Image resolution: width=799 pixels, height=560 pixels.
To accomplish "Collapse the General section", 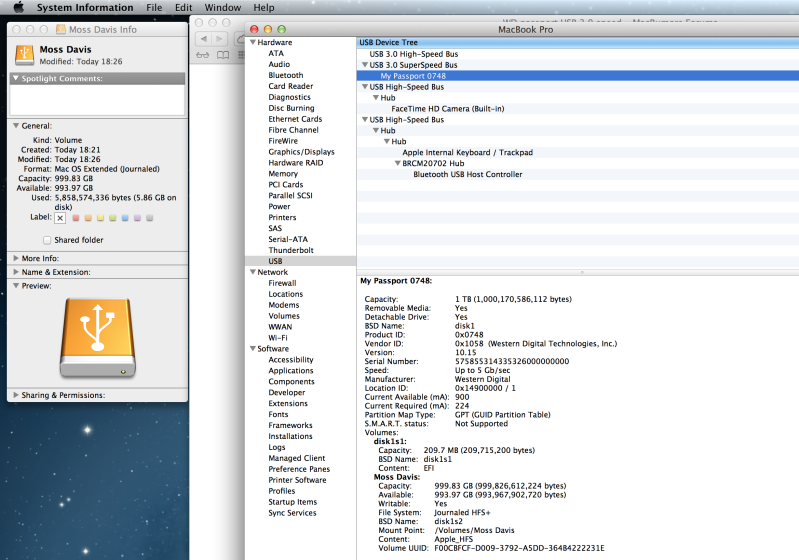I will coord(16,125).
